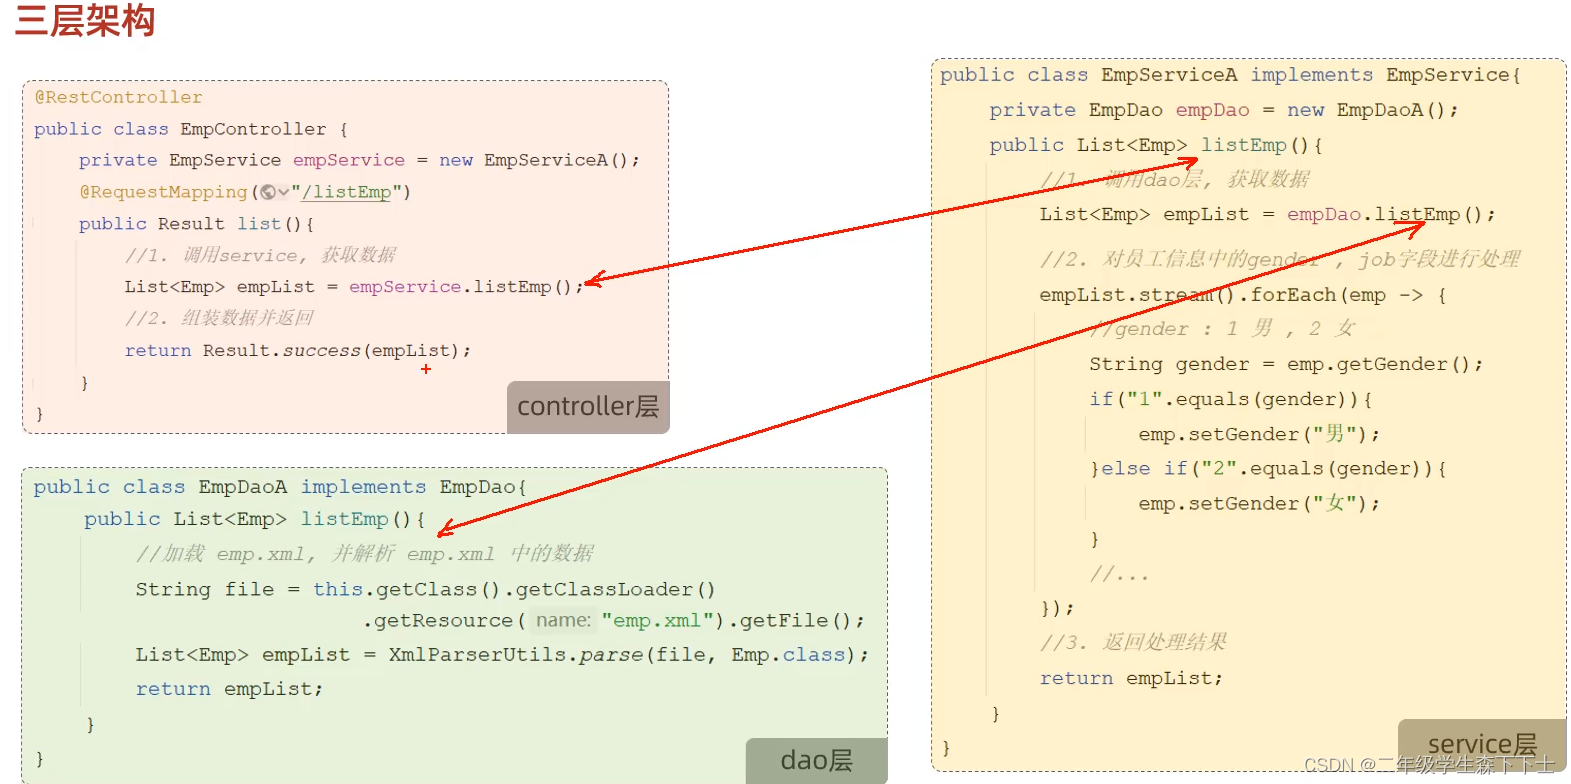This screenshot has height=784, width=1571.
Task: Click the comment "//1. 调用dao层, 获取数据"
Action: point(1175,179)
